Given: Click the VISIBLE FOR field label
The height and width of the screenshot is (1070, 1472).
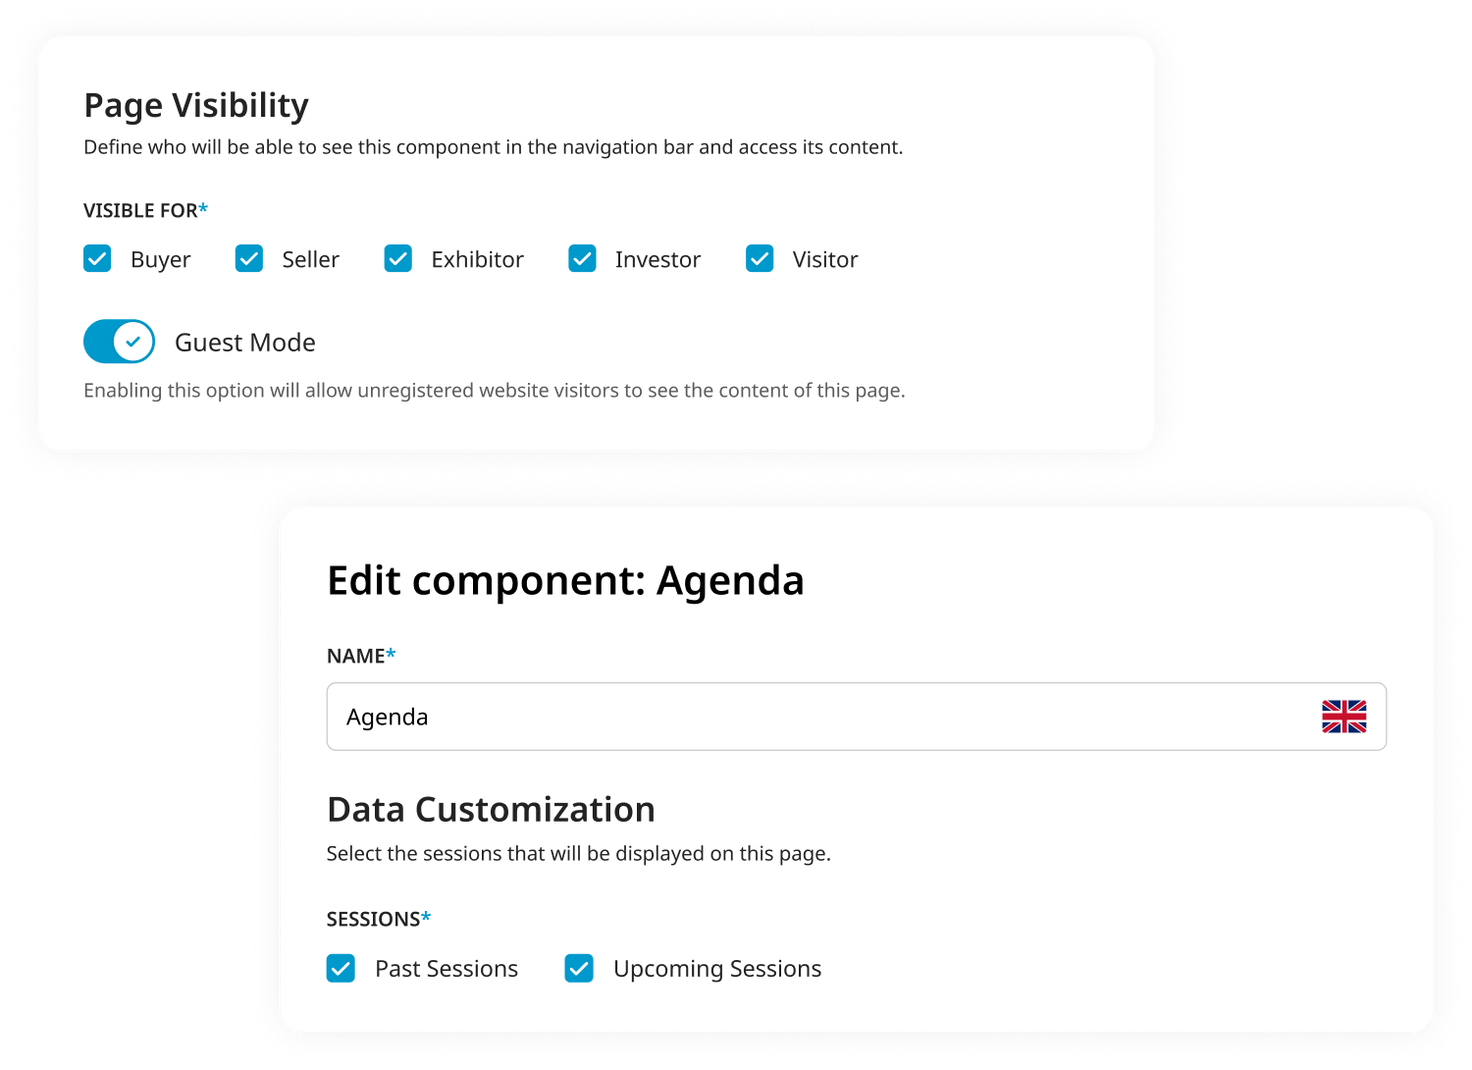Looking at the screenshot, I should coord(146,210).
